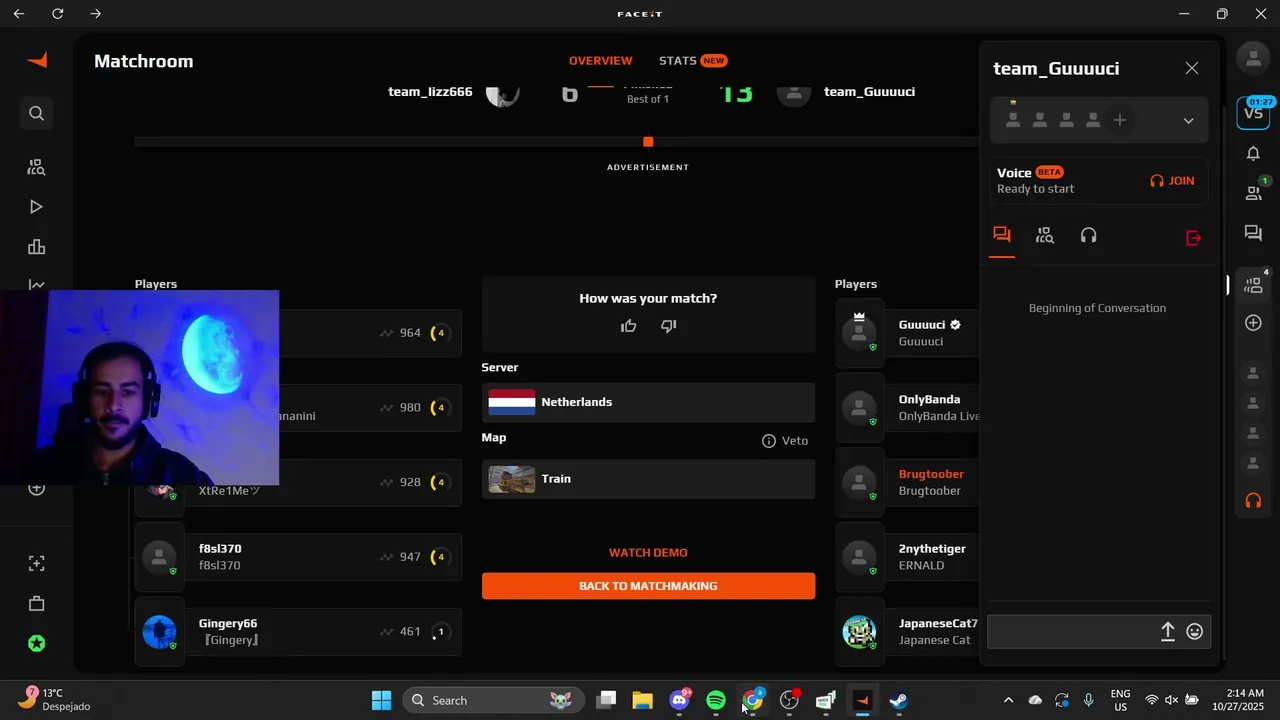Close the team_Guuuuci chat panel
The height and width of the screenshot is (720, 1280).
(1192, 68)
